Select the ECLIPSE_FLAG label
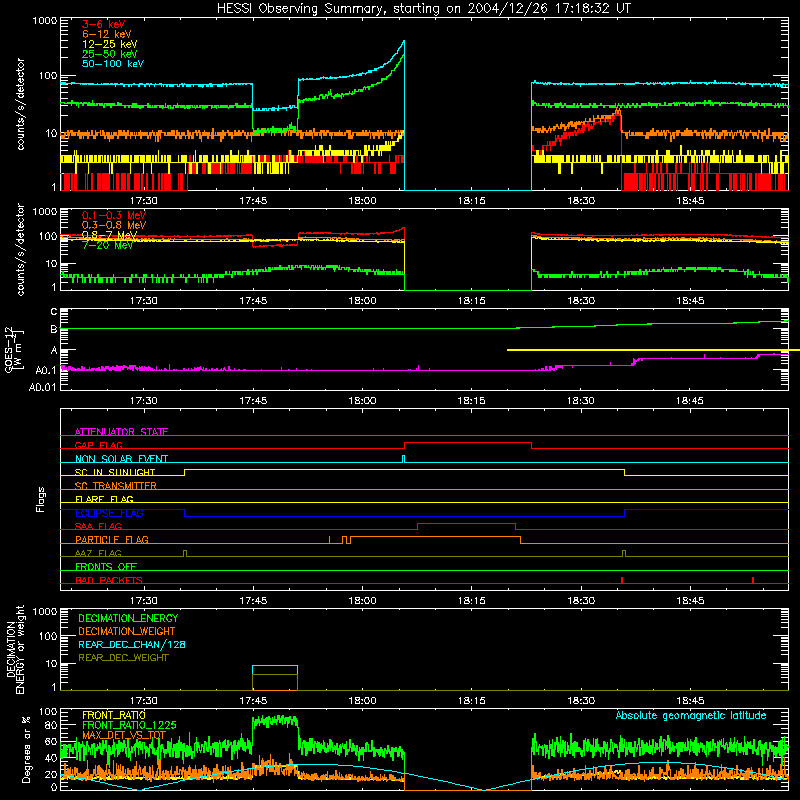 click(109, 513)
